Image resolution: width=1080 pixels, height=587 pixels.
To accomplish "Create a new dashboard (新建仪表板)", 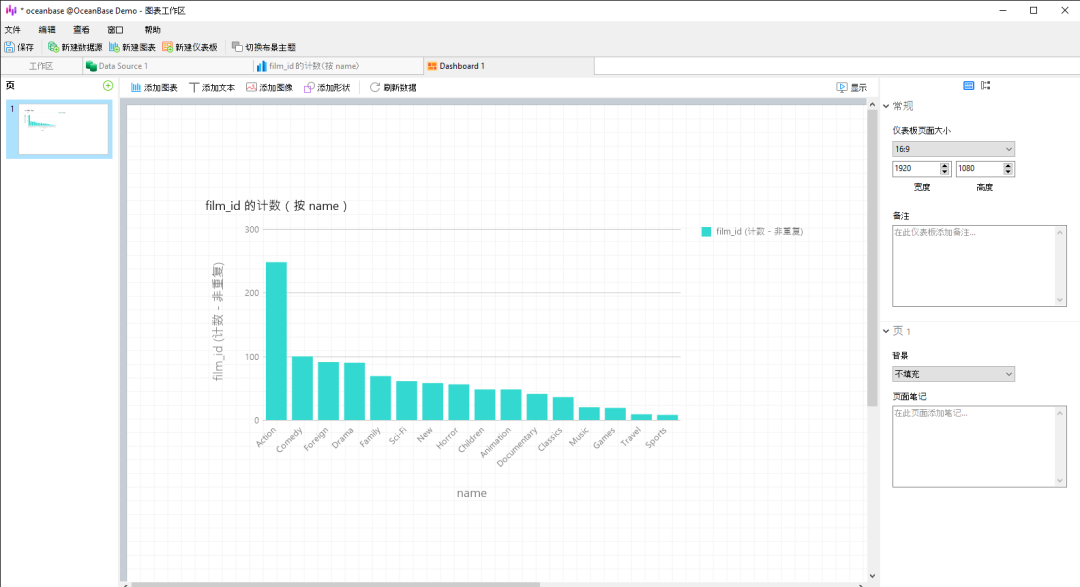I will (189, 48).
